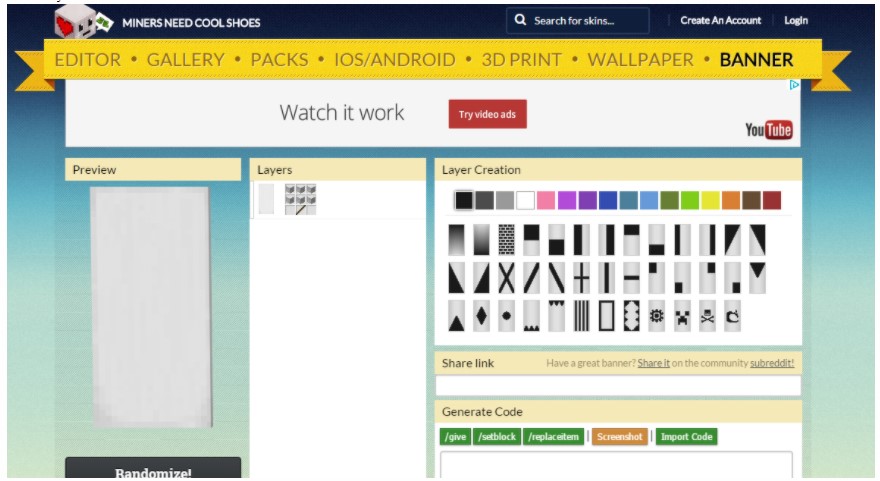Click the Import Code button
The height and width of the screenshot is (481, 880).
(686, 437)
